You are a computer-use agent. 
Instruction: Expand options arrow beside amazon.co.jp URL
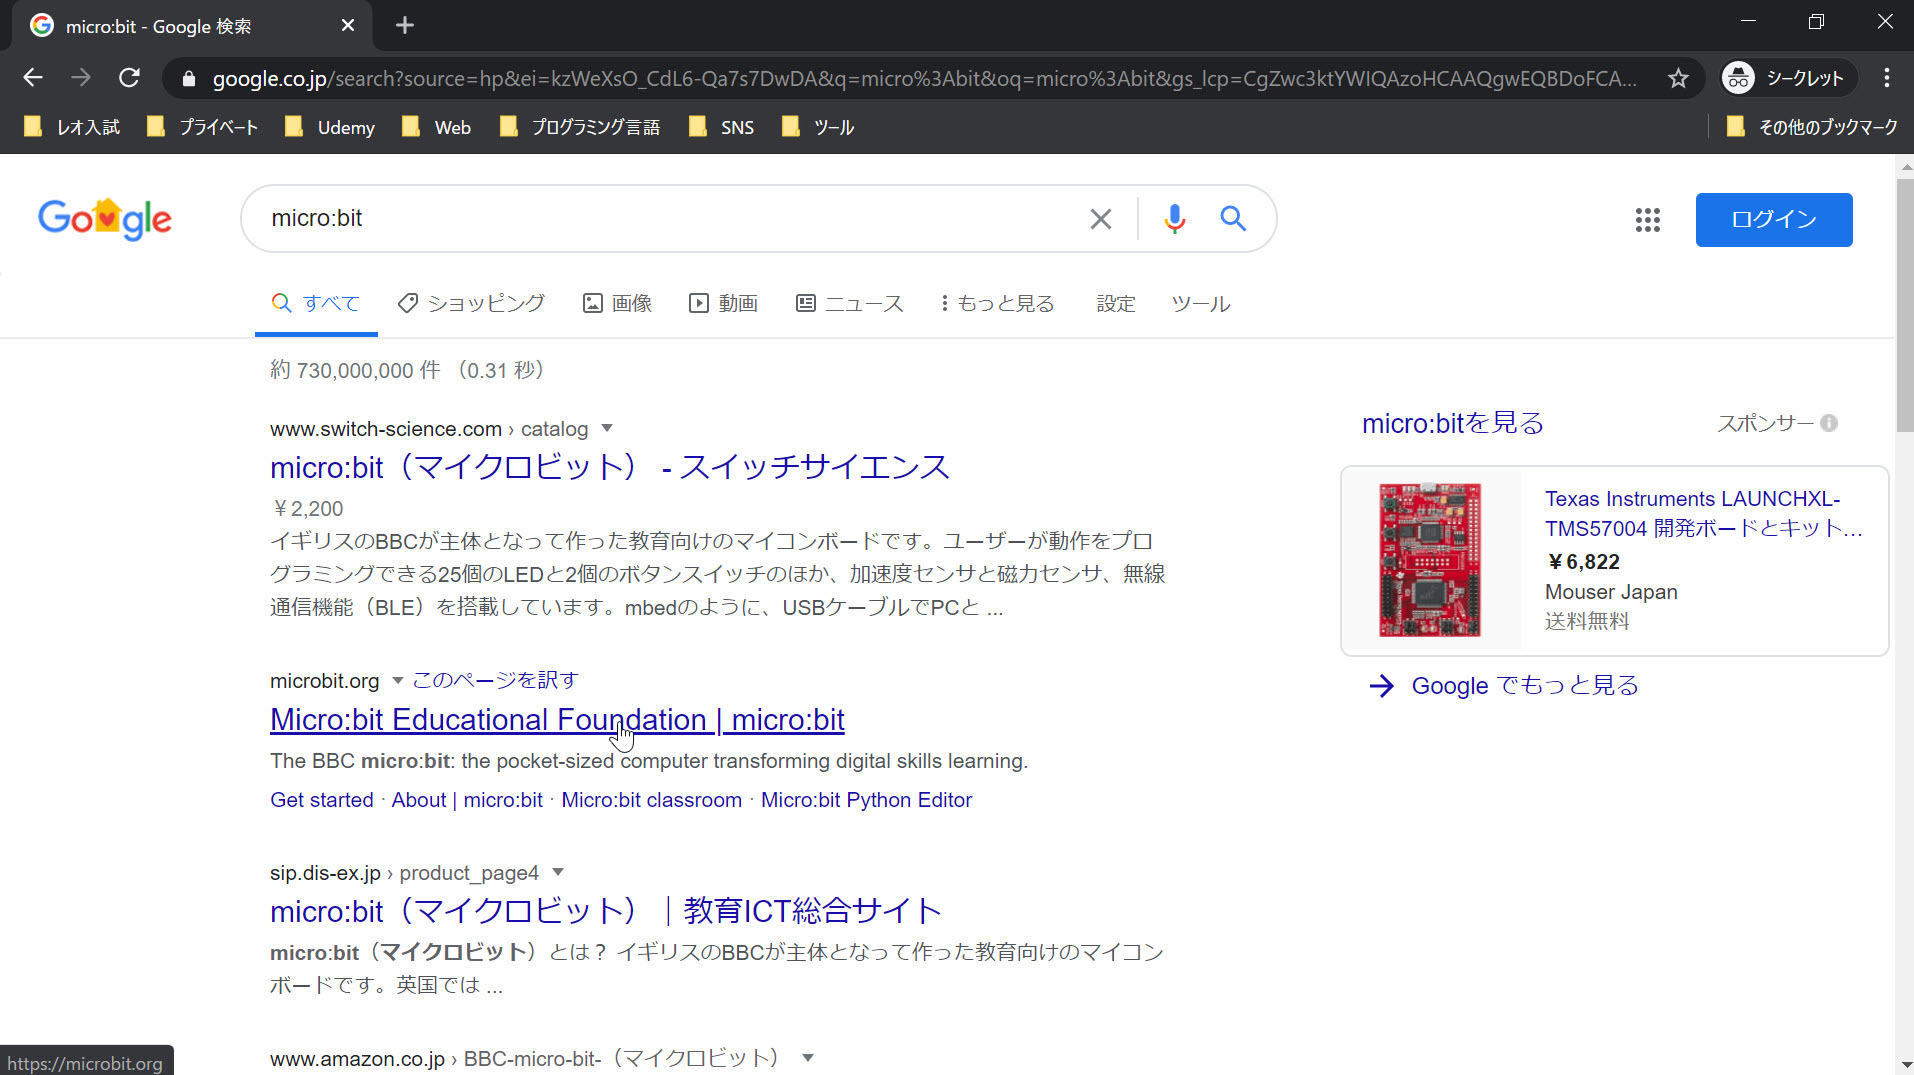click(808, 1057)
